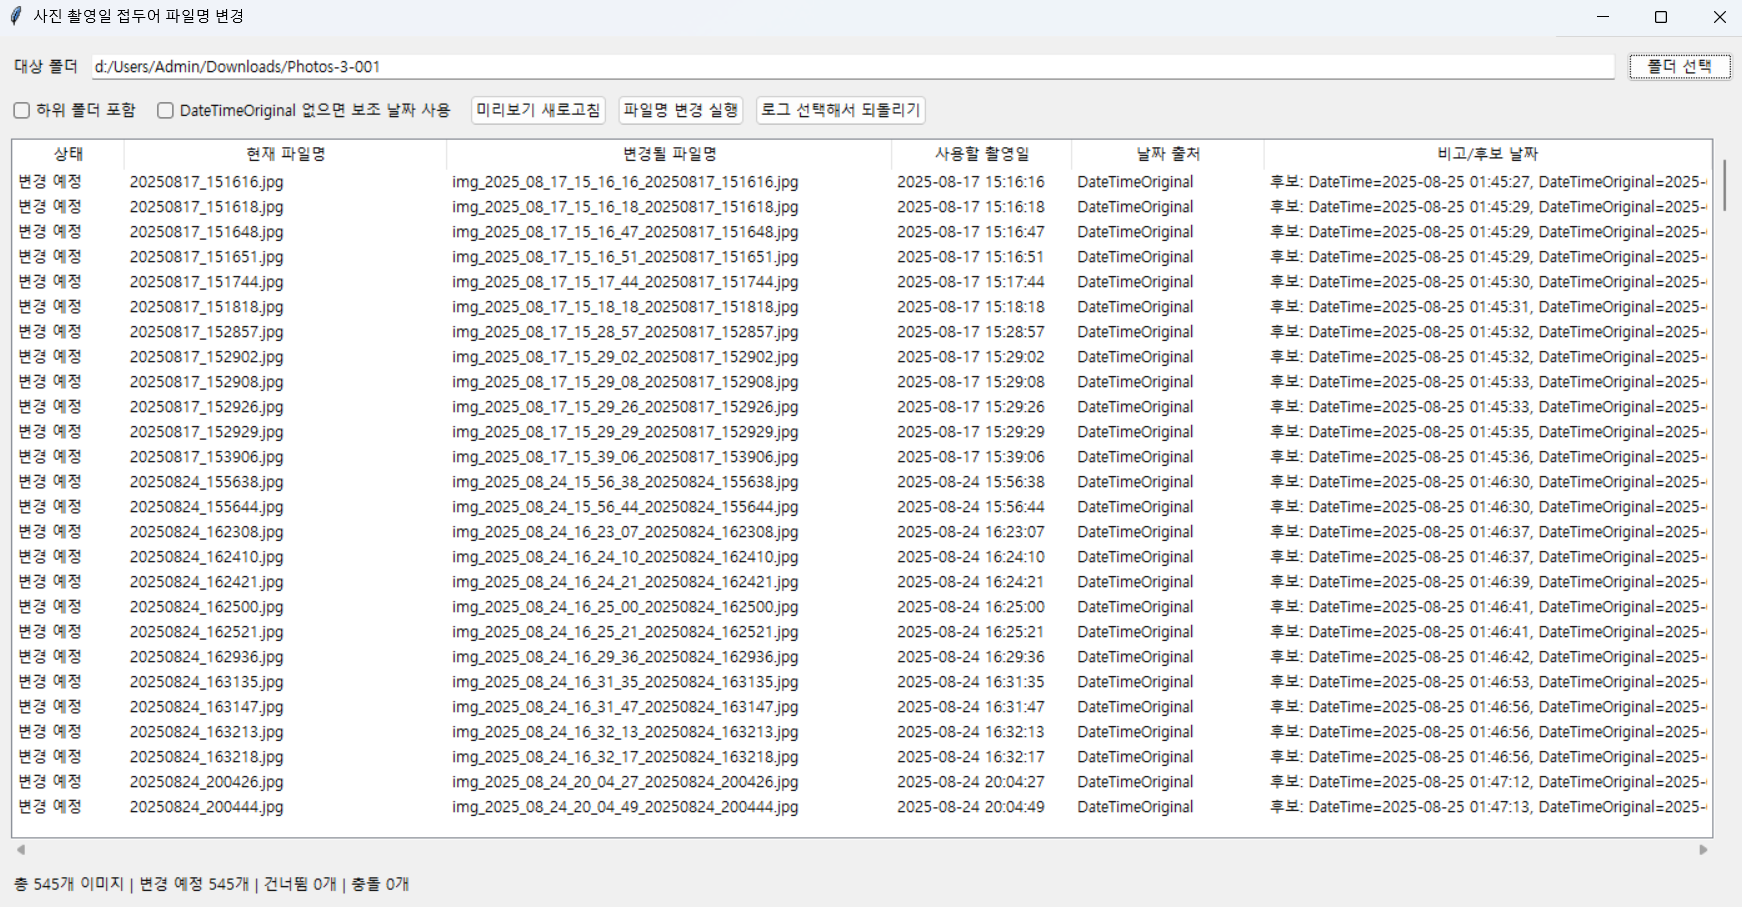Screen dimensions: 1742x907
Task: Click img_2025_08_24_16_23_07_20250824_162308.jpg cell
Action: point(625,532)
